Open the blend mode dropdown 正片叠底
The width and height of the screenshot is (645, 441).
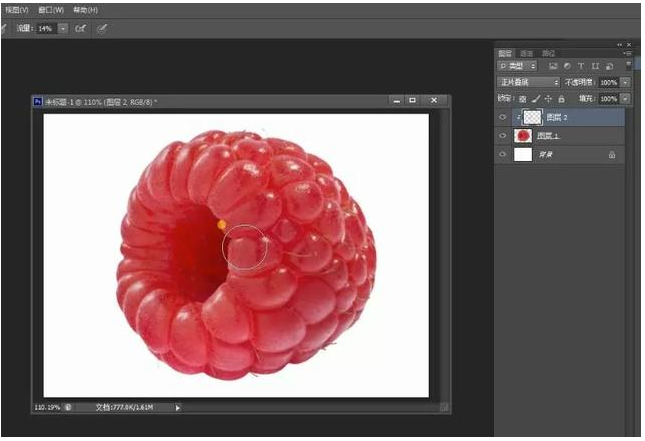pyautogui.click(x=529, y=82)
